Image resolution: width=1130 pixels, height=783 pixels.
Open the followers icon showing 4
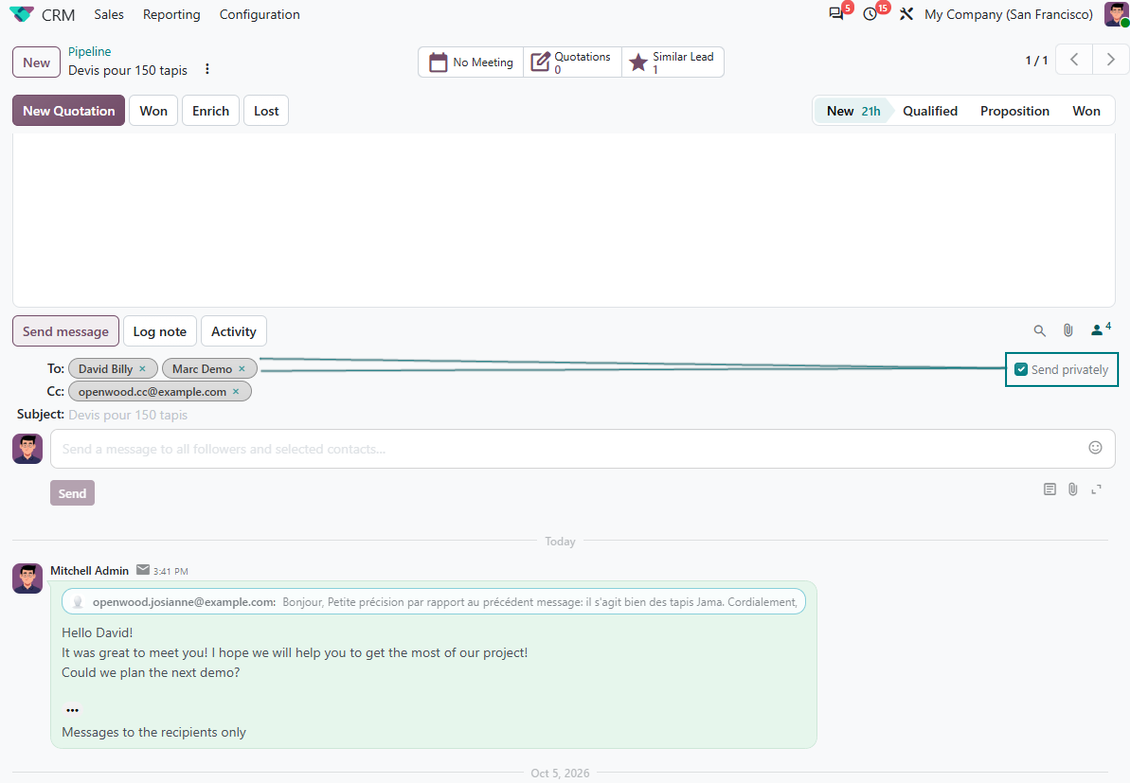pyautogui.click(x=1100, y=329)
